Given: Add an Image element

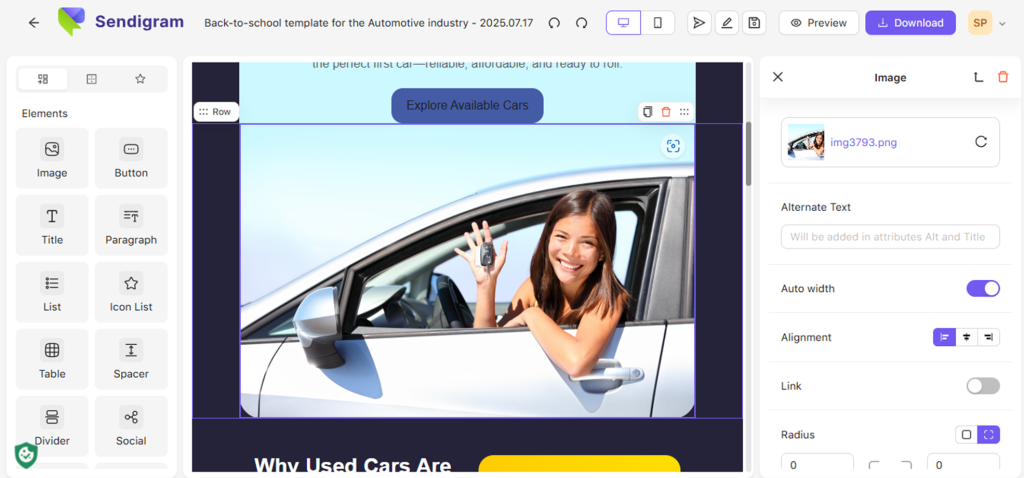Looking at the screenshot, I should click(52, 158).
